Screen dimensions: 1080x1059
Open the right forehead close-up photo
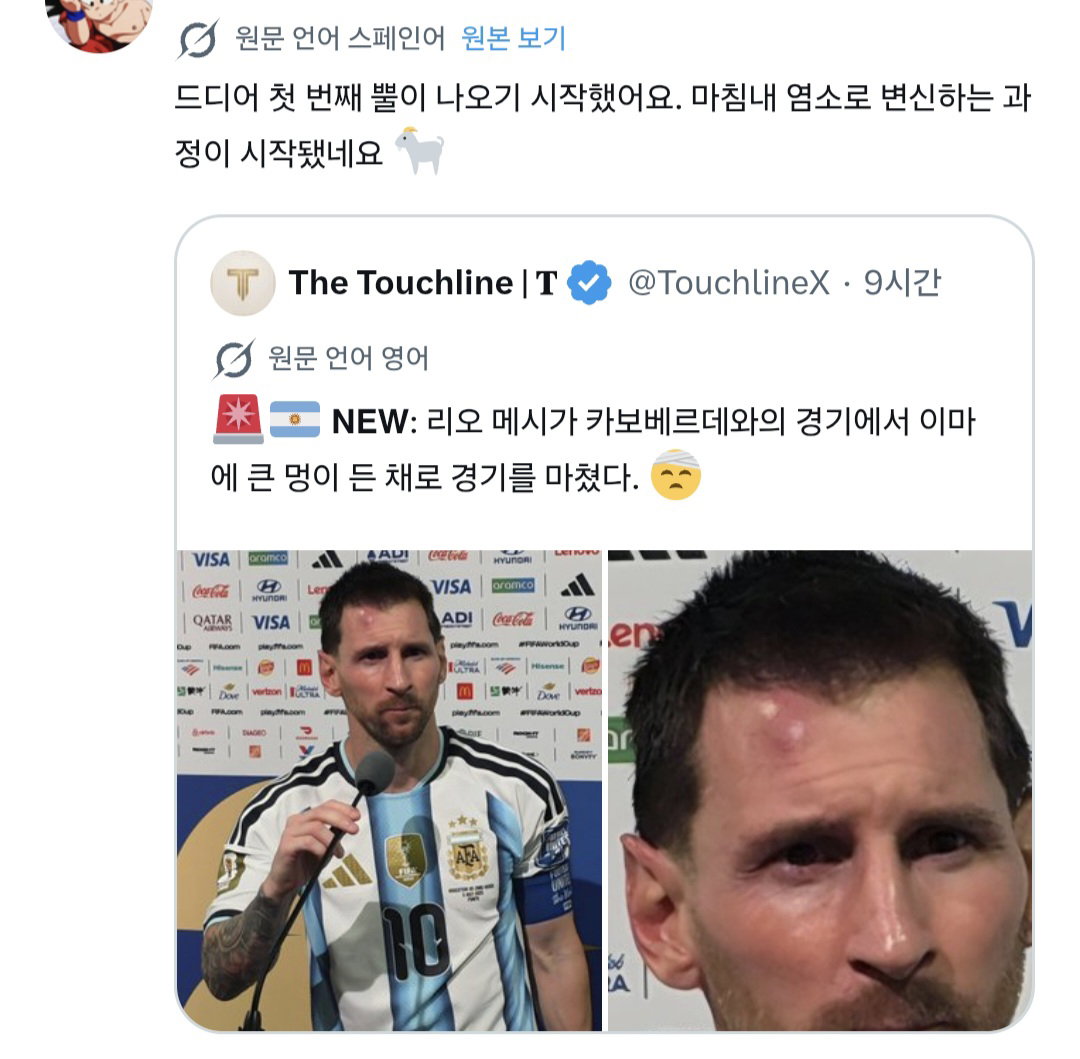pyautogui.click(x=820, y=790)
